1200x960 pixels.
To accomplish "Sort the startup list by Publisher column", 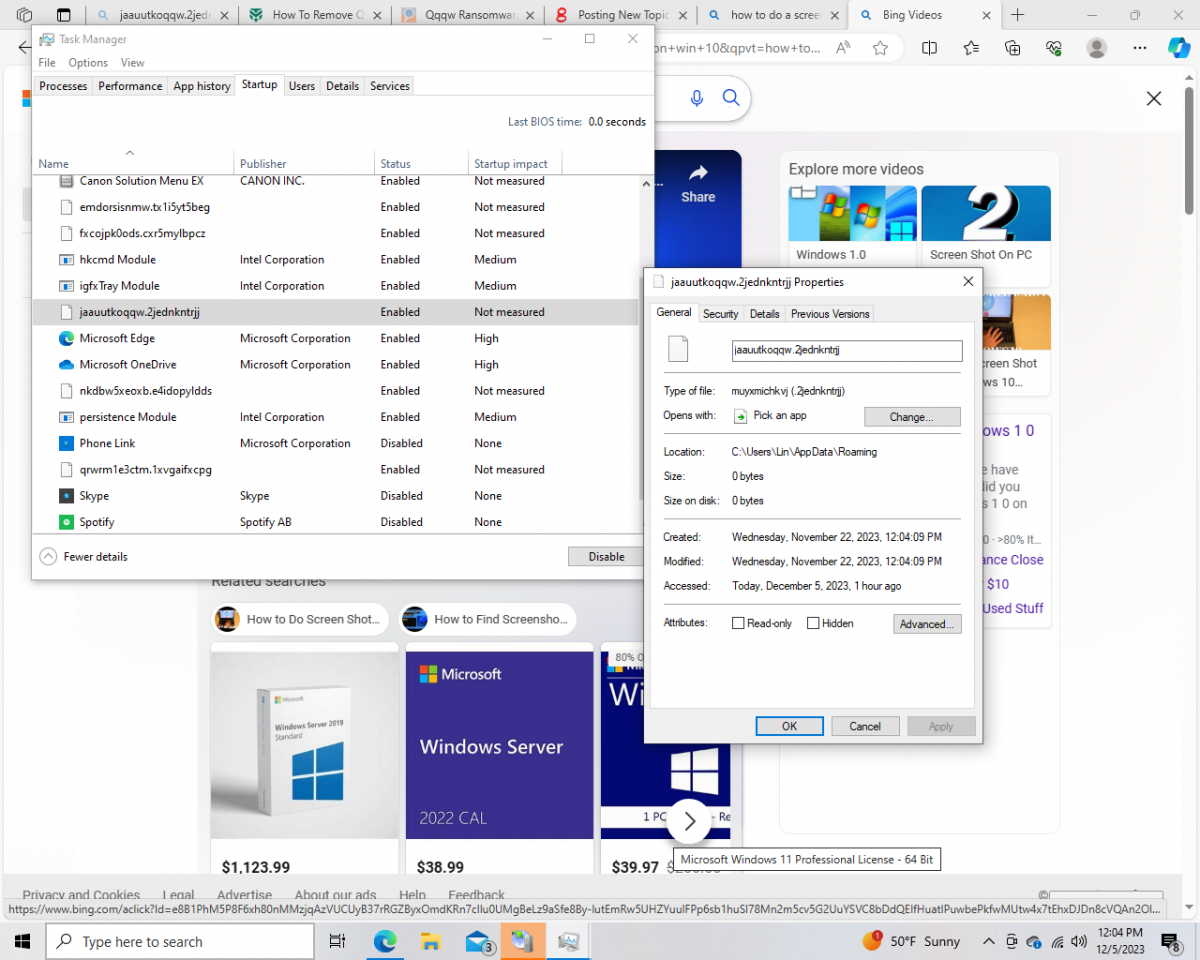I will pos(305,161).
